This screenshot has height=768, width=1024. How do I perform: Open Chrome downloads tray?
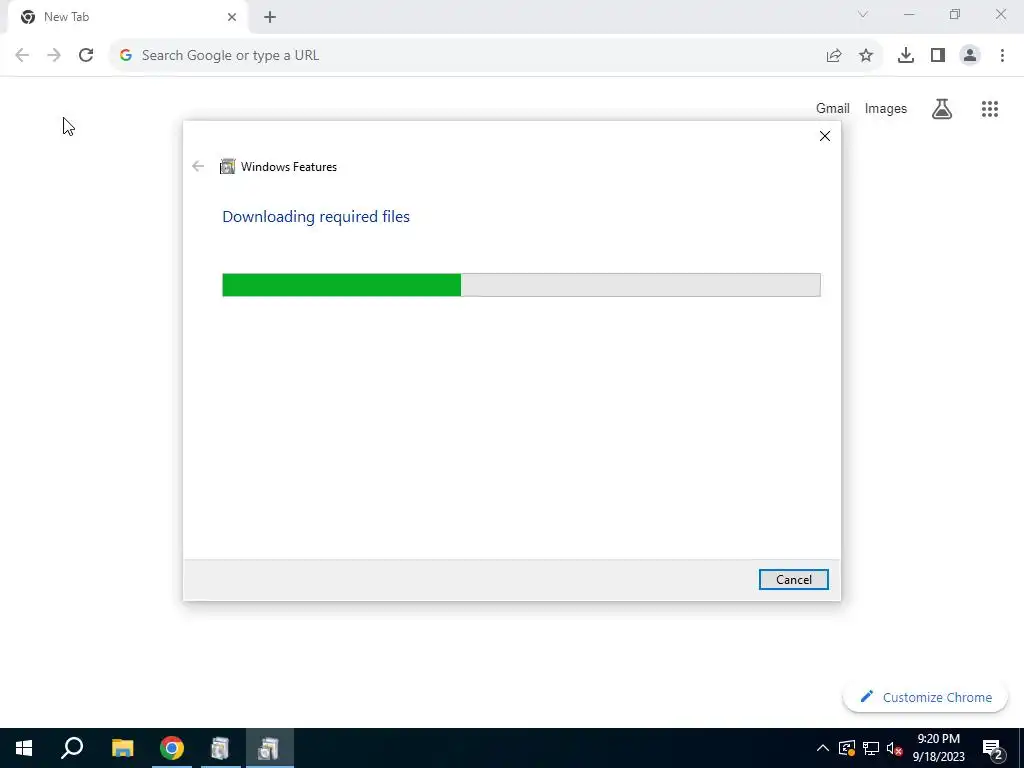pyautogui.click(x=906, y=56)
